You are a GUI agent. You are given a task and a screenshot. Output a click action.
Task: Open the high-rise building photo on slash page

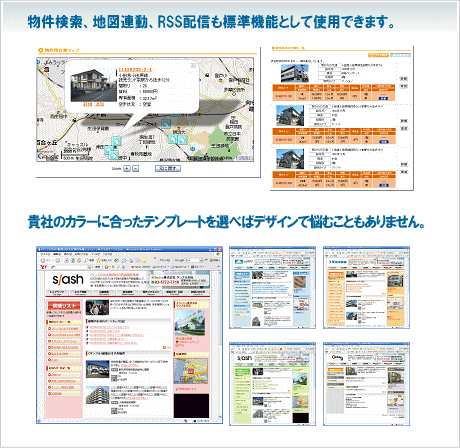pyautogui.click(x=97, y=395)
